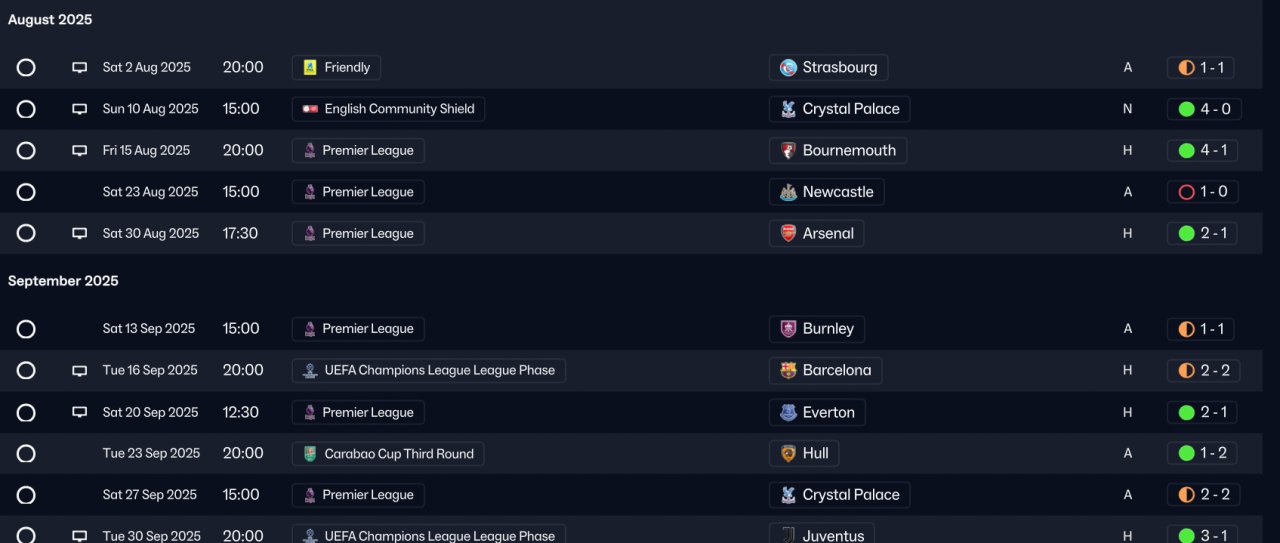The width and height of the screenshot is (1280, 543).
Task: Click the Sat 30 Aug 2025 date
Action: pyautogui.click(x=150, y=234)
